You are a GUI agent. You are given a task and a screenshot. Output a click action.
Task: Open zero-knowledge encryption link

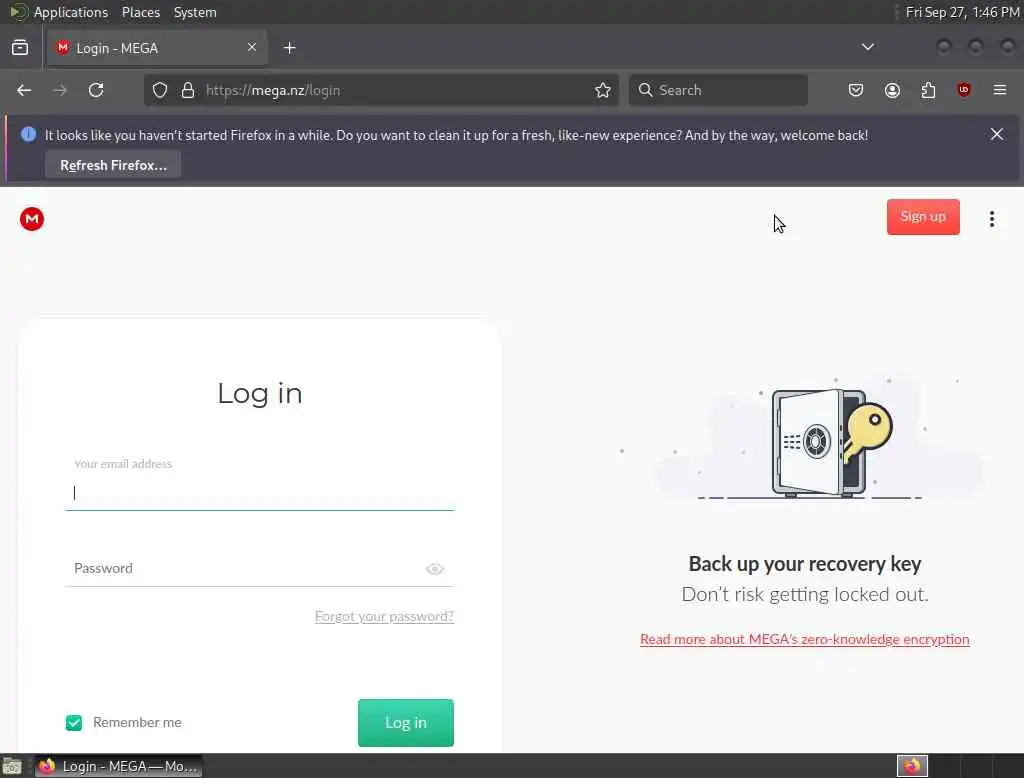coord(805,639)
